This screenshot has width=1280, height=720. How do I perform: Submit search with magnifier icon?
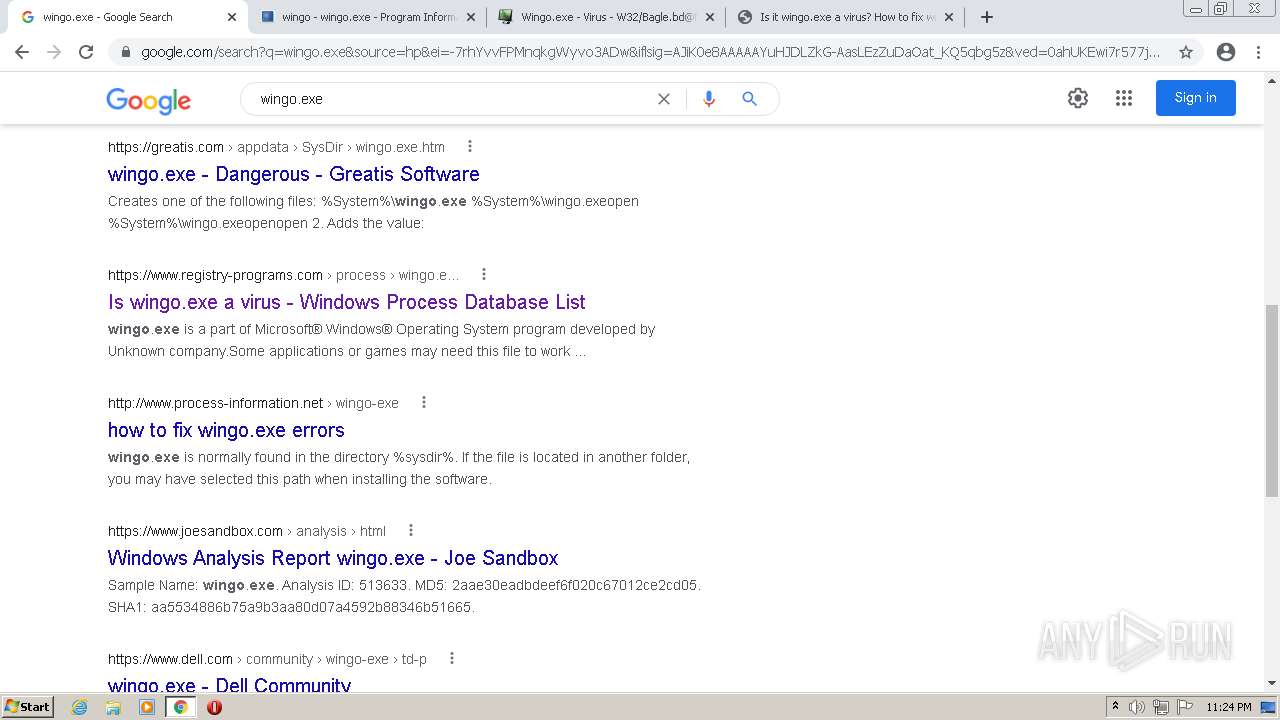point(749,99)
